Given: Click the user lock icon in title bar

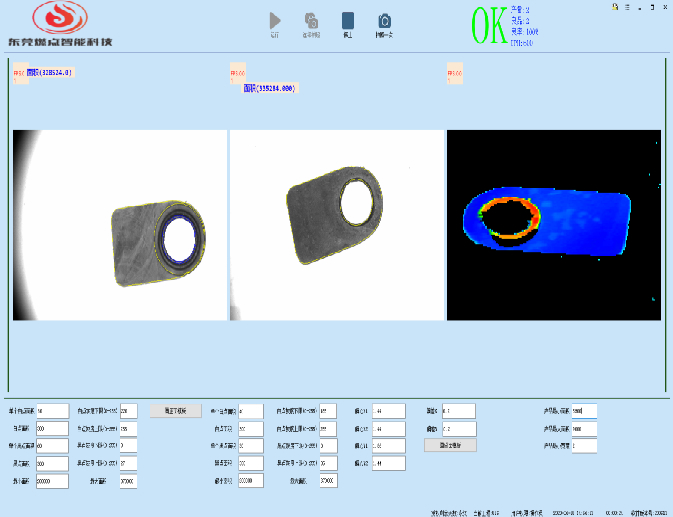Looking at the screenshot, I should pyautogui.click(x=615, y=6).
